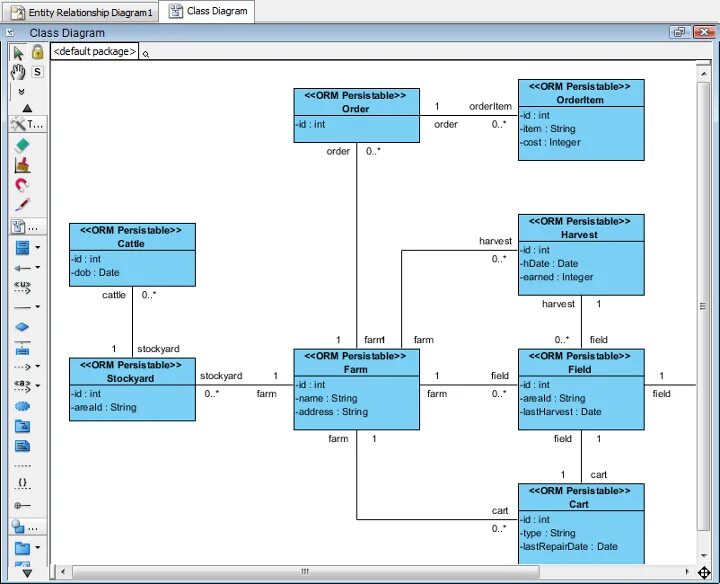Select the Order class header
The image size is (720, 584).
(356, 102)
